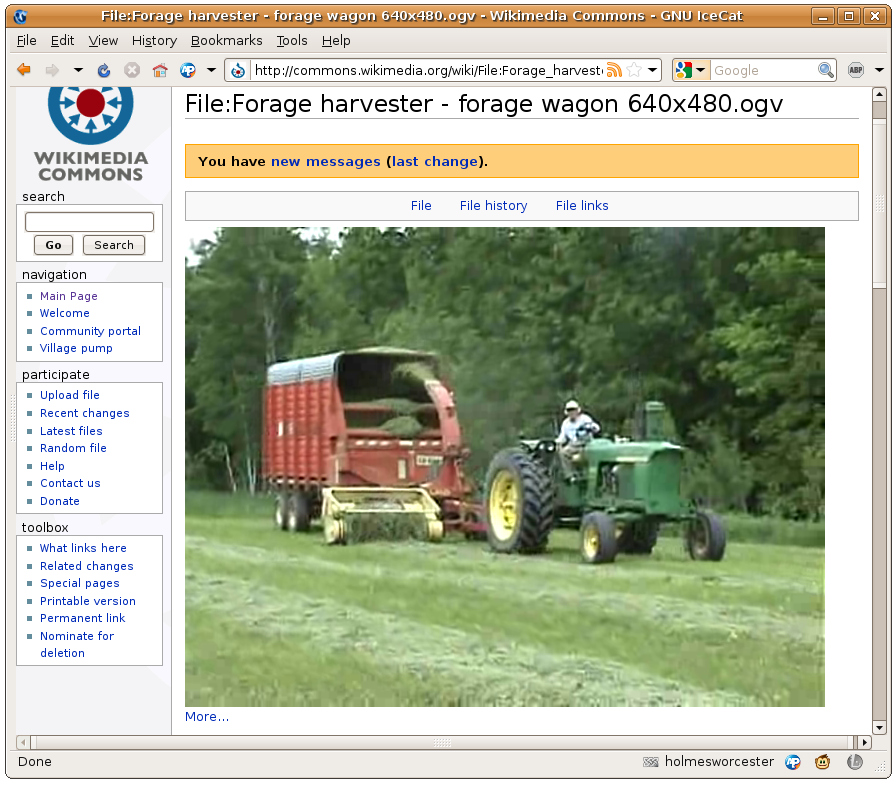Click the Google search magnifier icon
Screen dimensions: 896x785
pyautogui.click(x=826, y=70)
